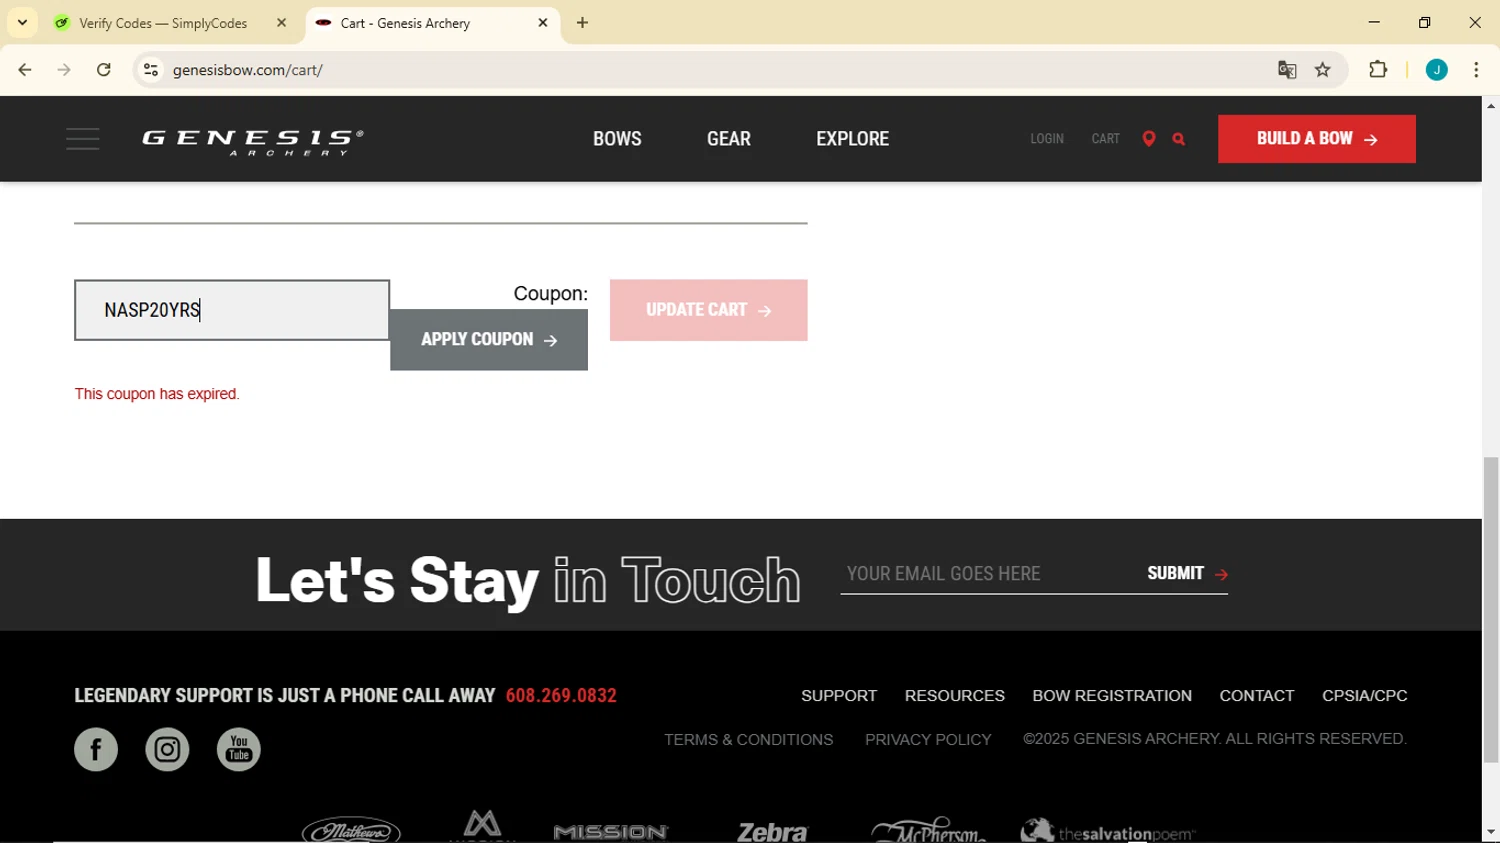Click the page vertical scrollbar thumb

coord(1491,610)
